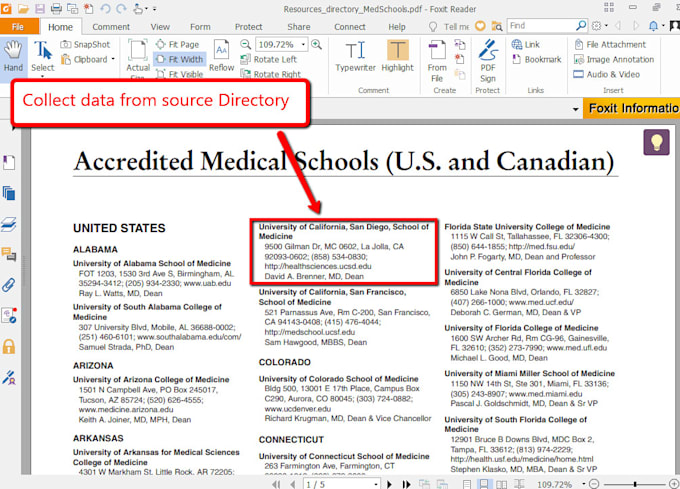The height and width of the screenshot is (489, 680).
Task: Zoom out with ribbon magnifier minus
Action: click(x=245, y=44)
